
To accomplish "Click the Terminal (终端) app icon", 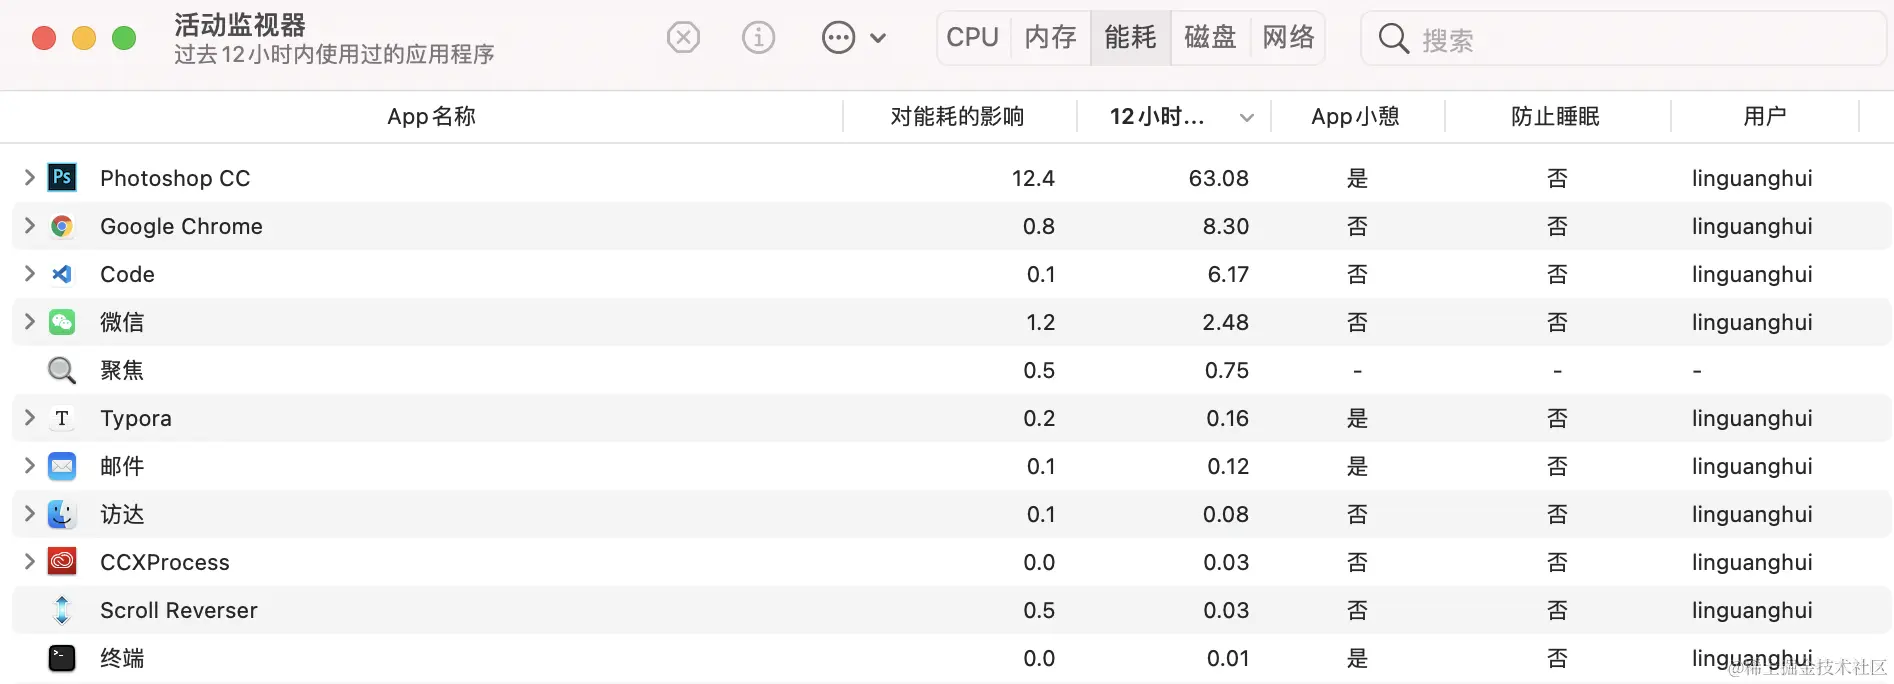I will 62,658.
